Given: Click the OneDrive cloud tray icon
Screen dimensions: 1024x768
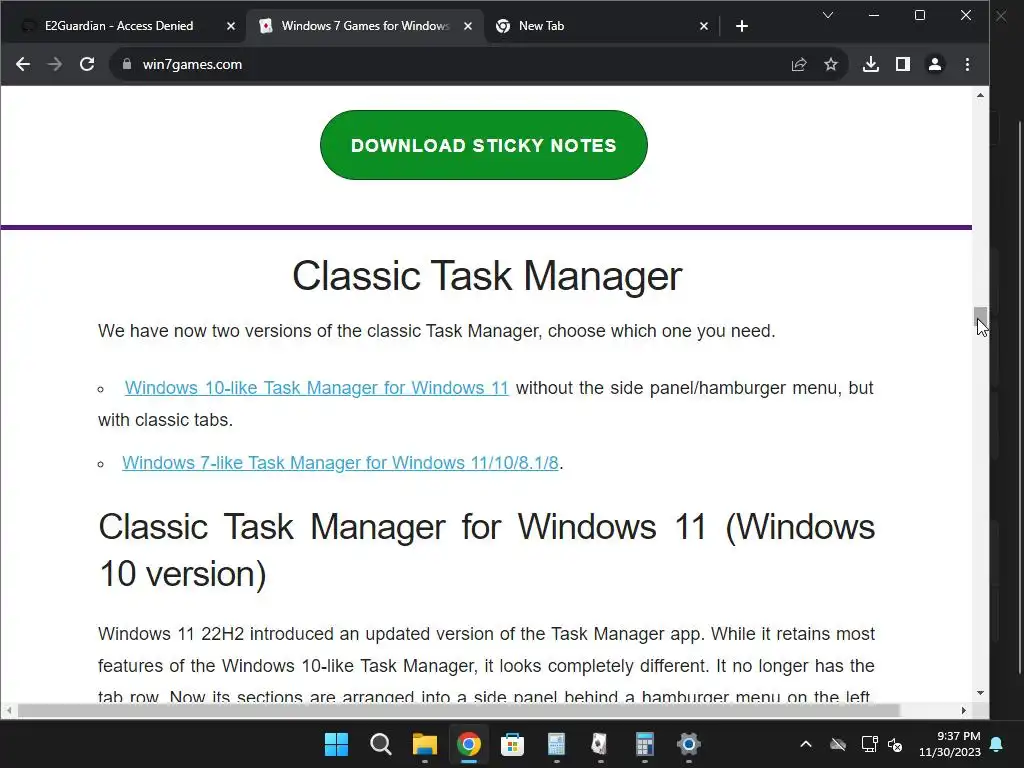Looking at the screenshot, I should (x=838, y=744).
